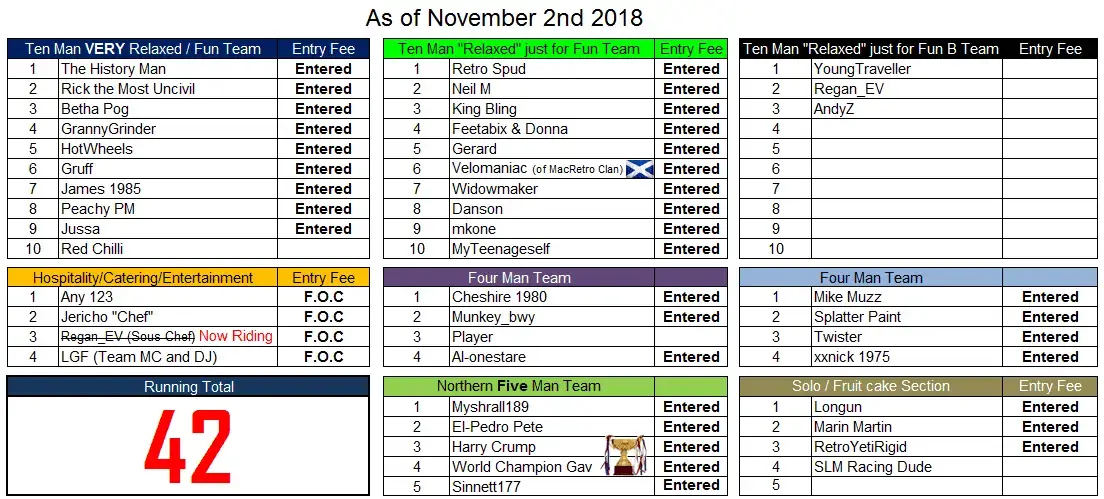1104x499 pixels.
Task: Click the trophy cup icon near Harry Crump
Action: 622,455
